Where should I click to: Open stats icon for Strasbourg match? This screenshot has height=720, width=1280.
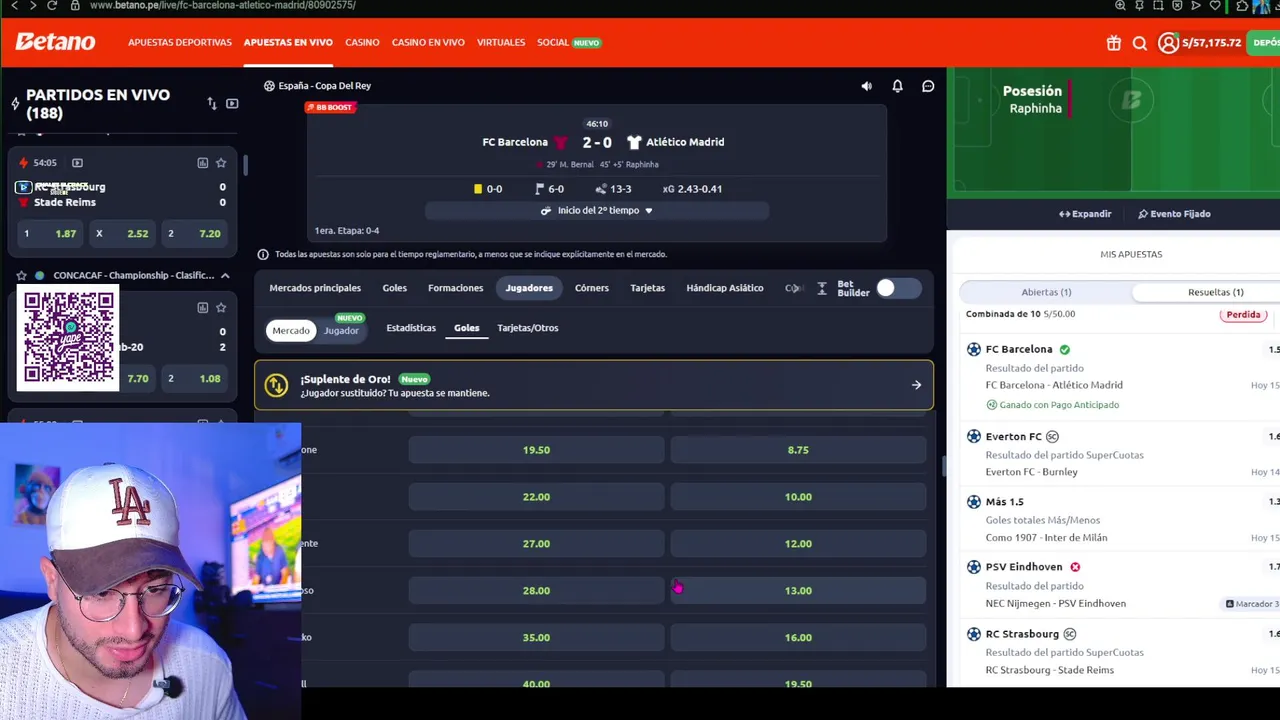click(x=203, y=163)
